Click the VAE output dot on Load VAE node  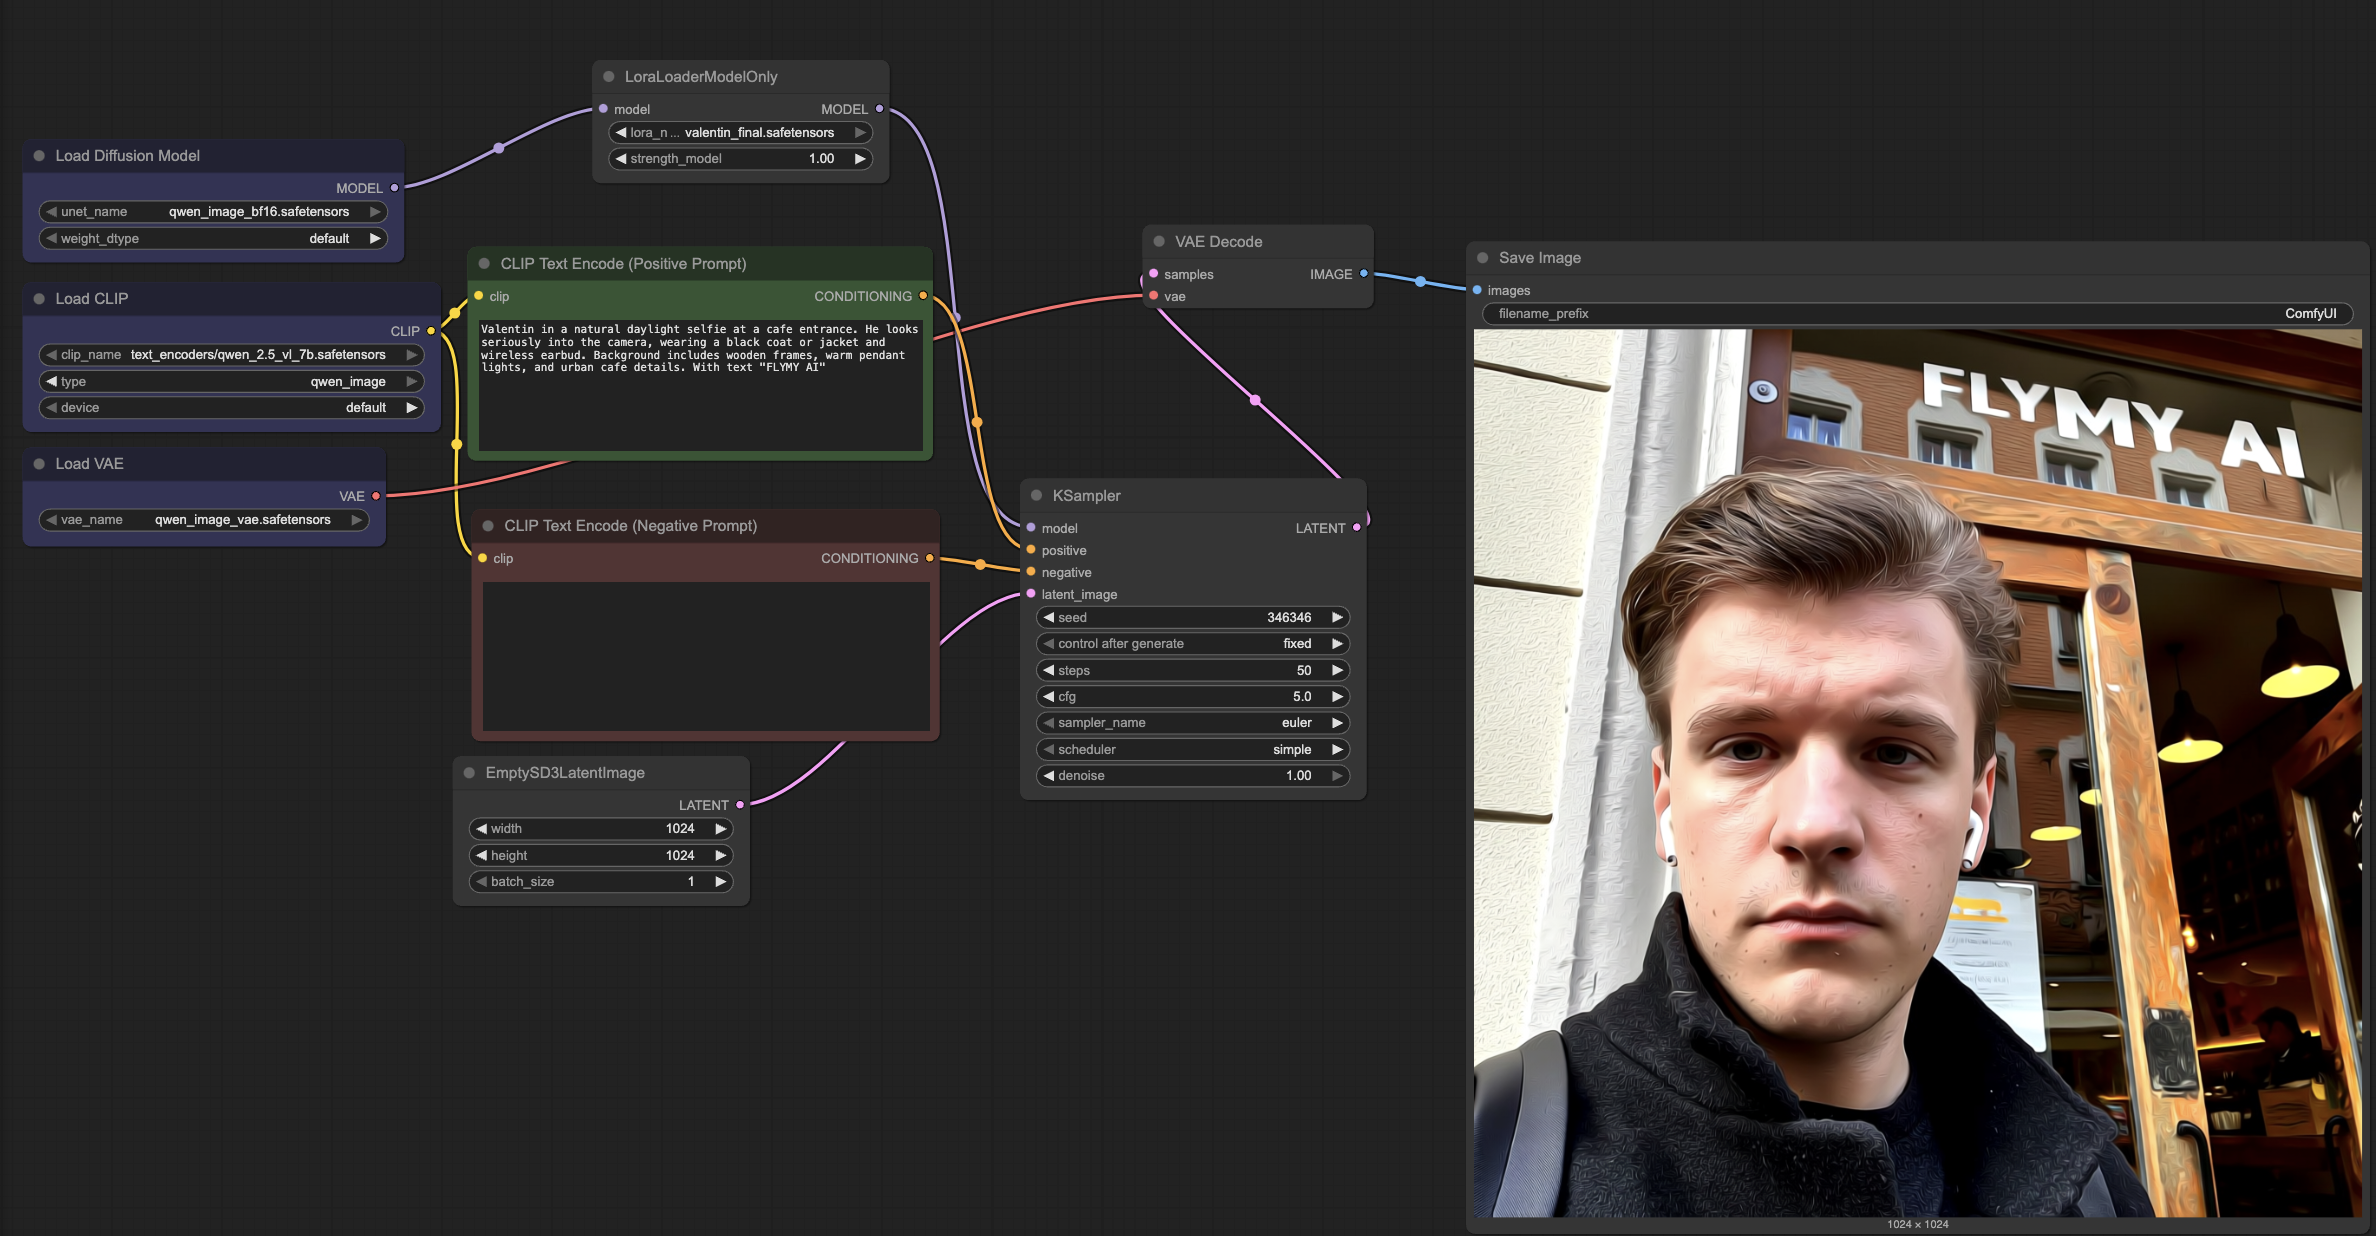[376, 495]
